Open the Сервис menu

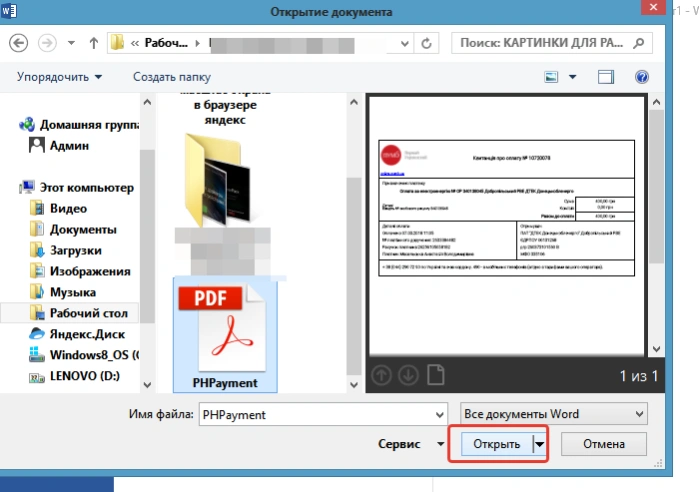click(x=411, y=444)
